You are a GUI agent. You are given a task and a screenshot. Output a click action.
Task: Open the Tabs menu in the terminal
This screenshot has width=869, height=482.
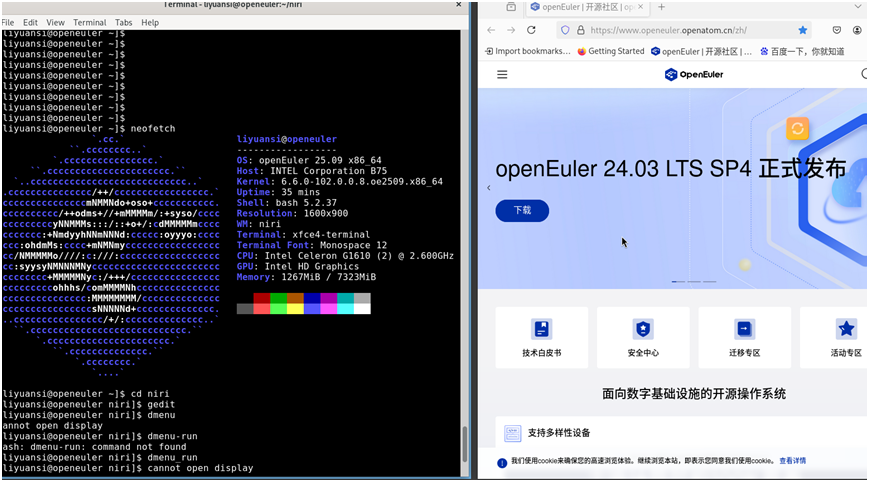point(124,23)
